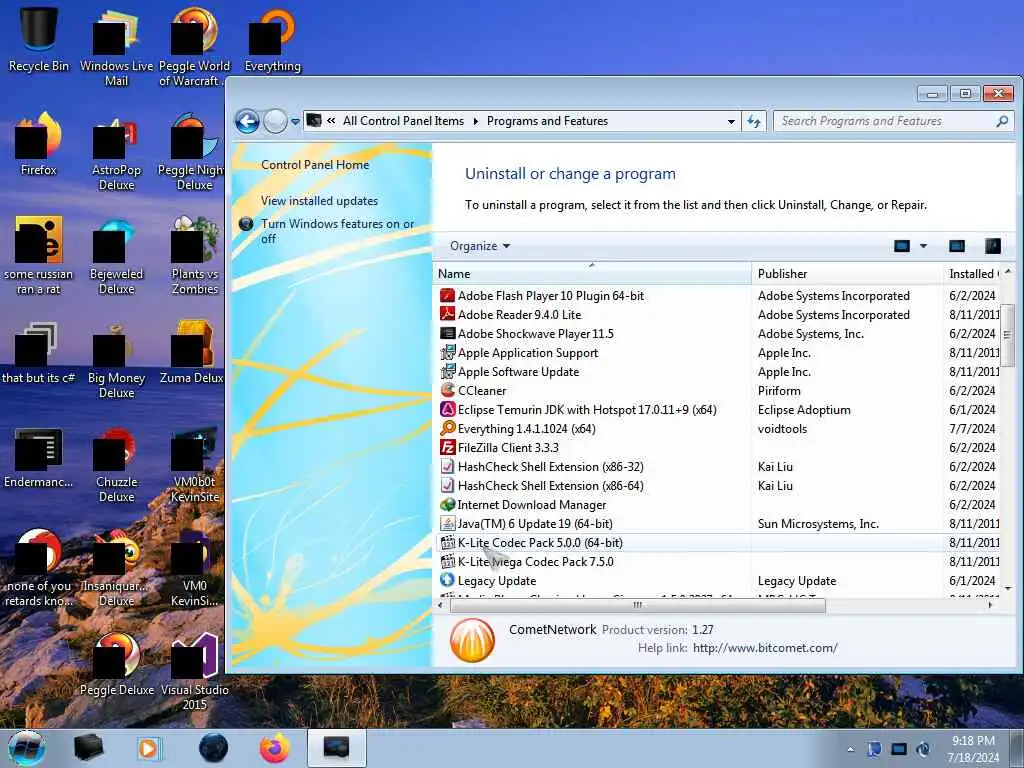
Task: Click the volume icon in system tray
Action: [x=923, y=749]
